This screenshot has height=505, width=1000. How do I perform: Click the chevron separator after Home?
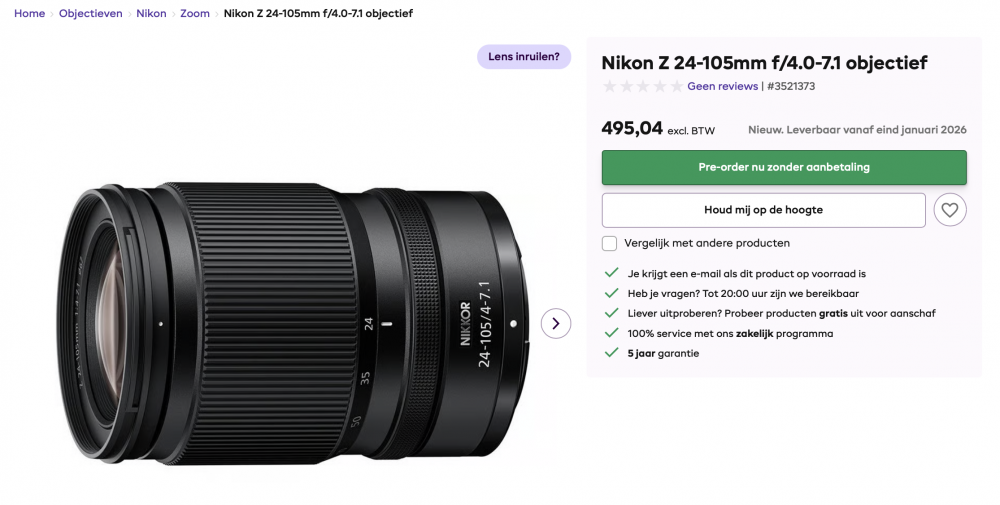click(52, 13)
